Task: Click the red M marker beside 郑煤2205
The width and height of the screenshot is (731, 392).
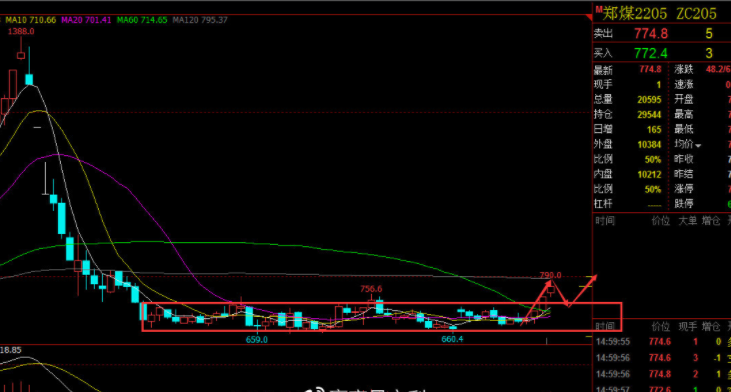Action: 599,10
